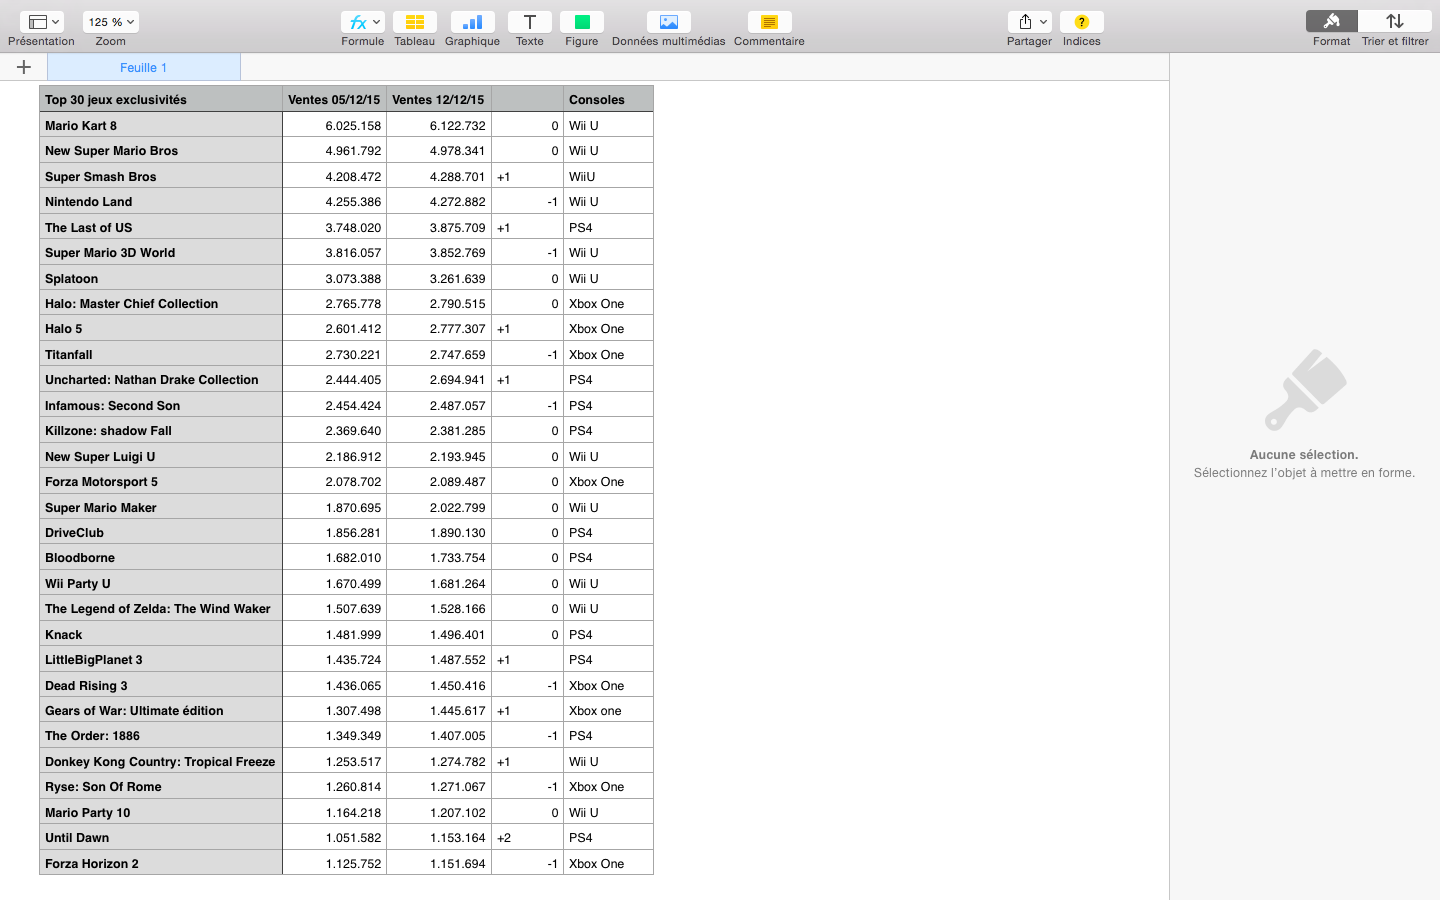Click the 2.022.799 value for Super Mario Maker
Viewport: 1440px width, 900px height.
[x=439, y=507]
